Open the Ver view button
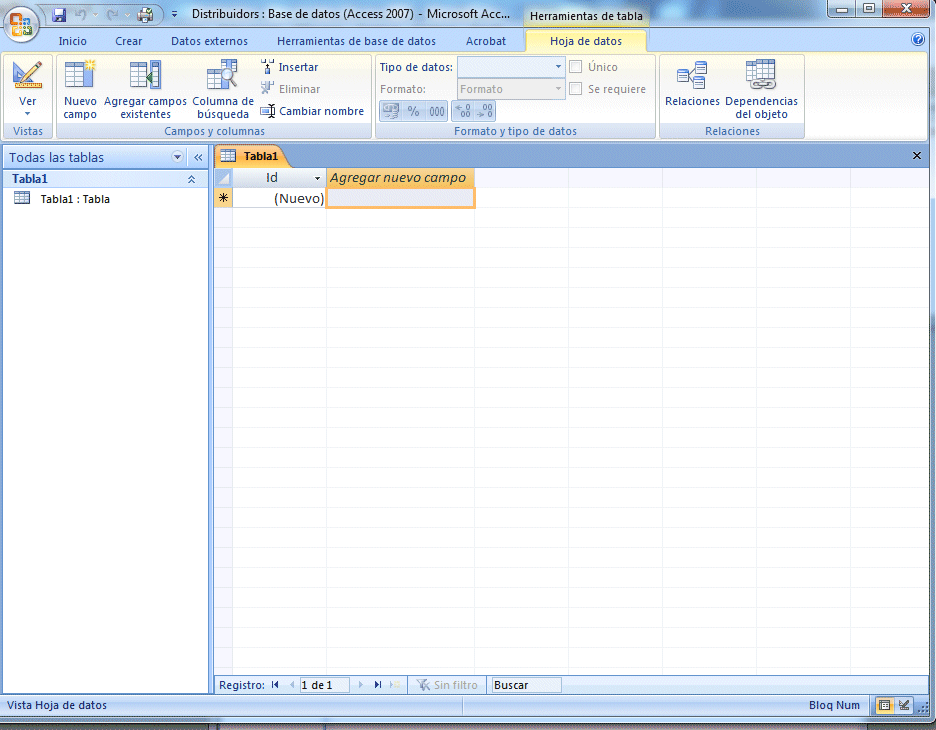Image resolution: width=936 pixels, height=730 pixels. coord(27,88)
